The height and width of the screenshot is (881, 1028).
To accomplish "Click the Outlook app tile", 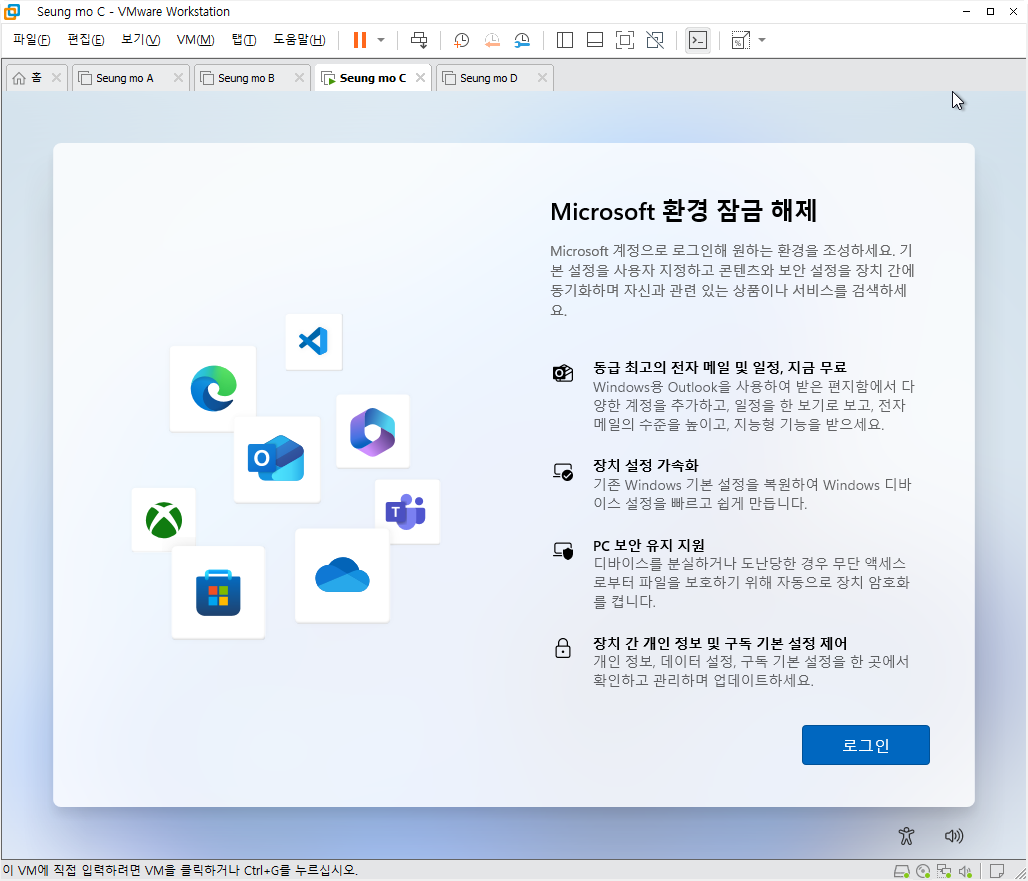I will click(x=277, y=459).
